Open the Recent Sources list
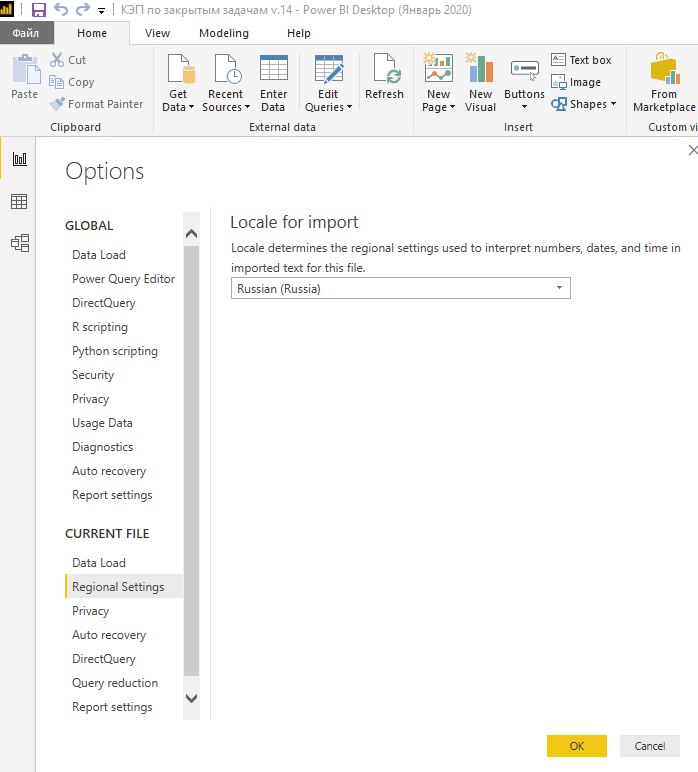 pyautogui.click(x=226, y=83)
